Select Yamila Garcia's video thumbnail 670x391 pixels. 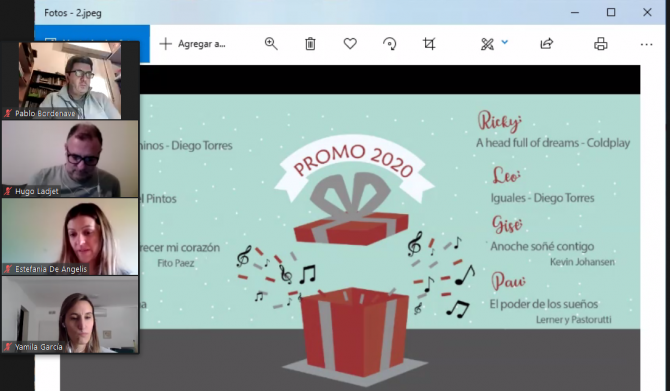tap(70, 315)
